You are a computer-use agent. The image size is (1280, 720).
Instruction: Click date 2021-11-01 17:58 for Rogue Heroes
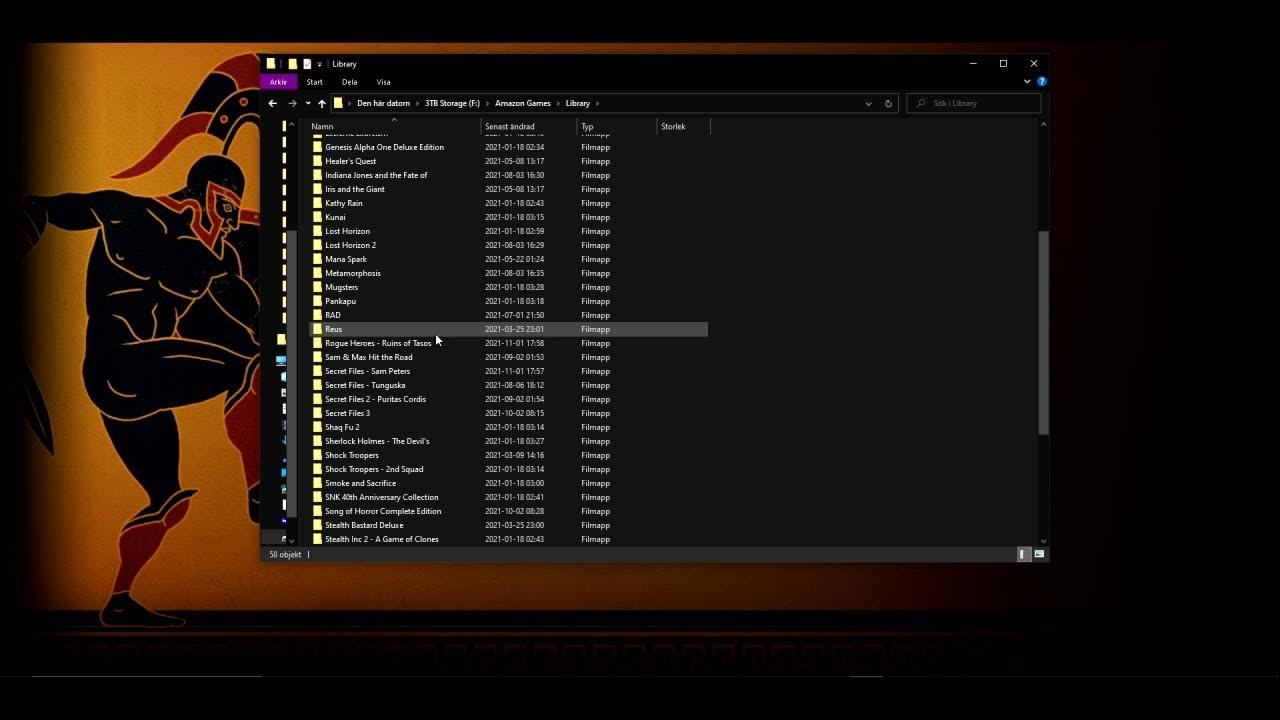(515, 343)
